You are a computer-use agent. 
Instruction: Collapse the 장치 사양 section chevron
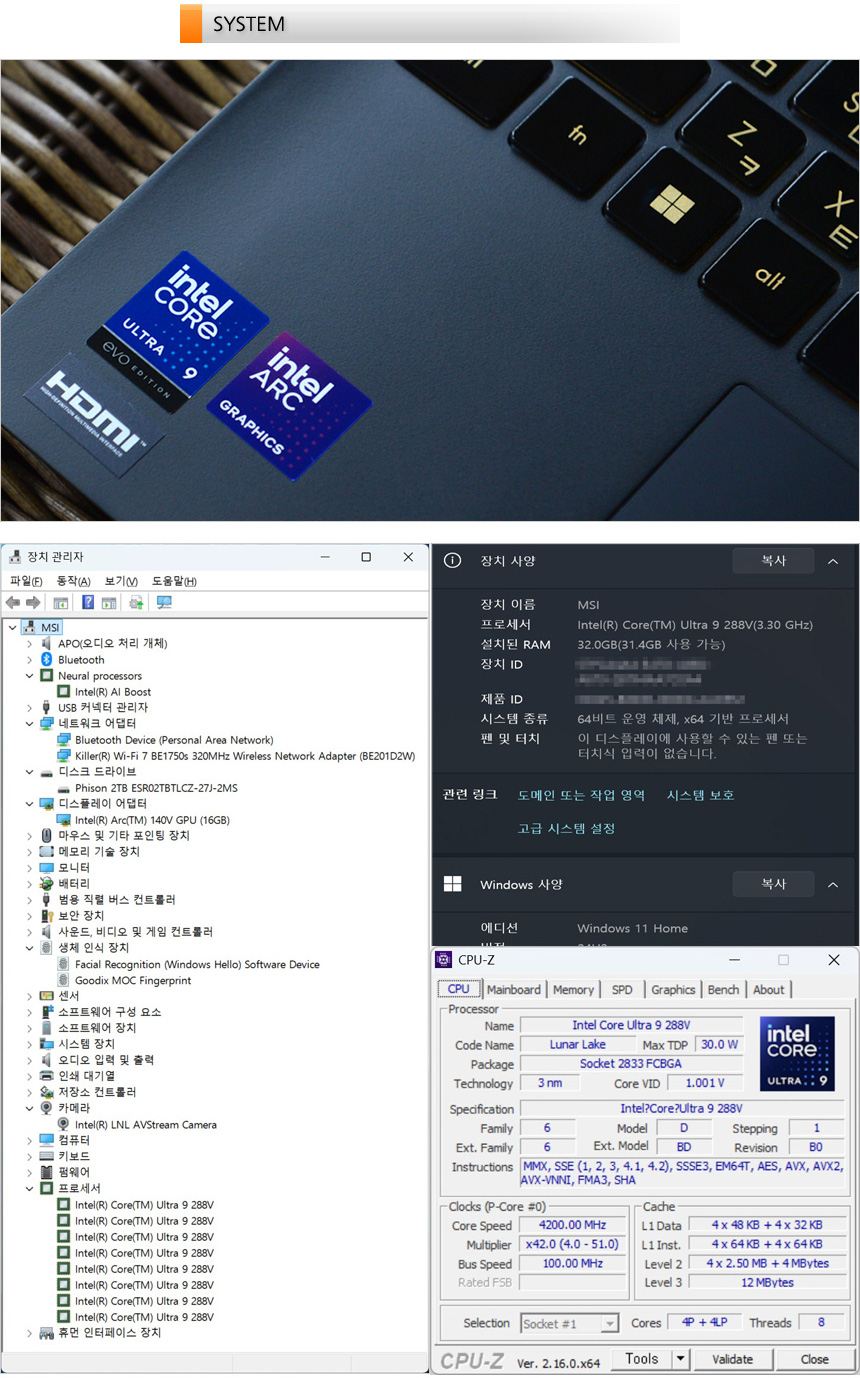tap(833, 562)
